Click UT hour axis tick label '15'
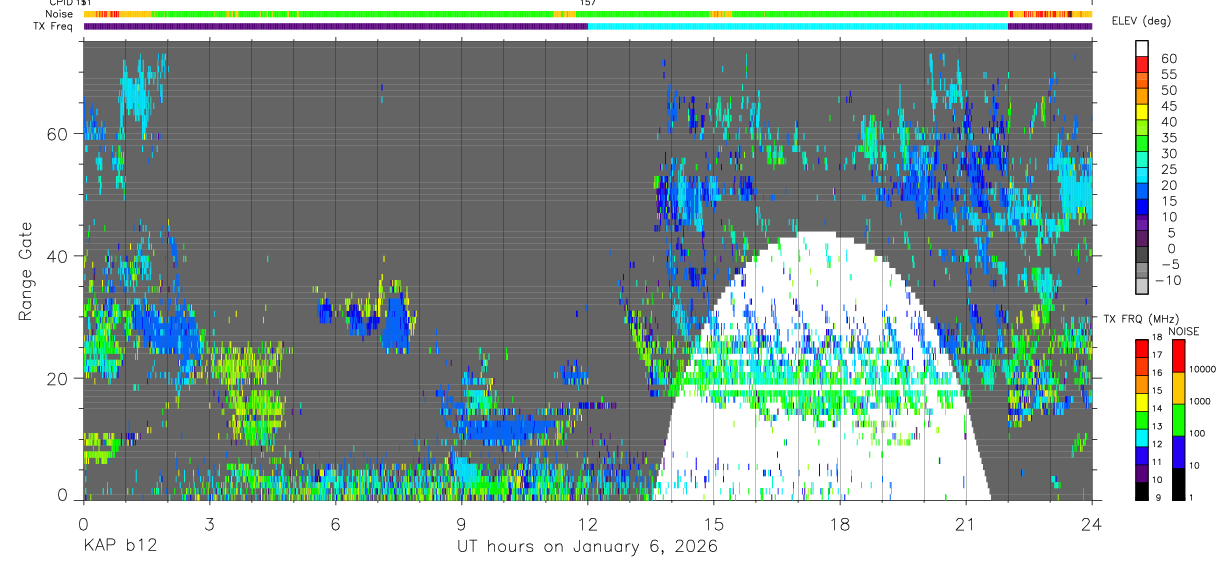1228x567 pixels. pyautogui.click(x=713, y=523)
